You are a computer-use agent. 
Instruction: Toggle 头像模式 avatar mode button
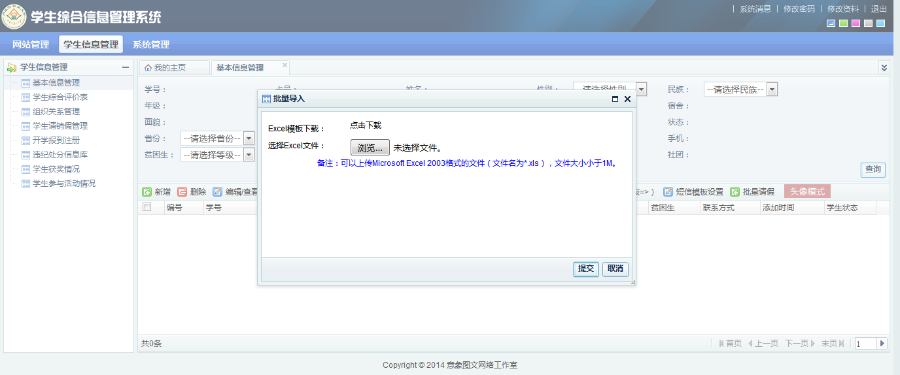click(x=807, y=192)
